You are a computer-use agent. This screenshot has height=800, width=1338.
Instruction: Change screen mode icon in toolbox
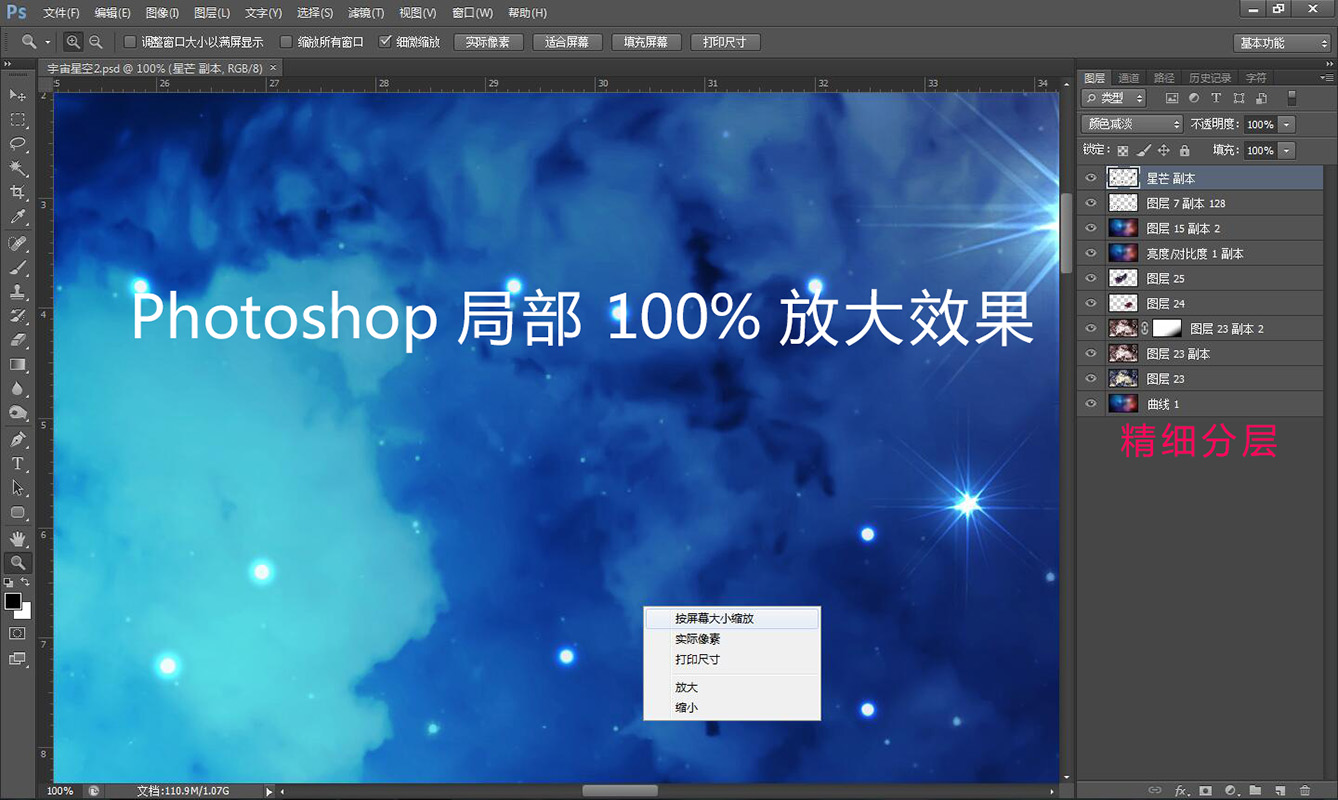(17, 659)
